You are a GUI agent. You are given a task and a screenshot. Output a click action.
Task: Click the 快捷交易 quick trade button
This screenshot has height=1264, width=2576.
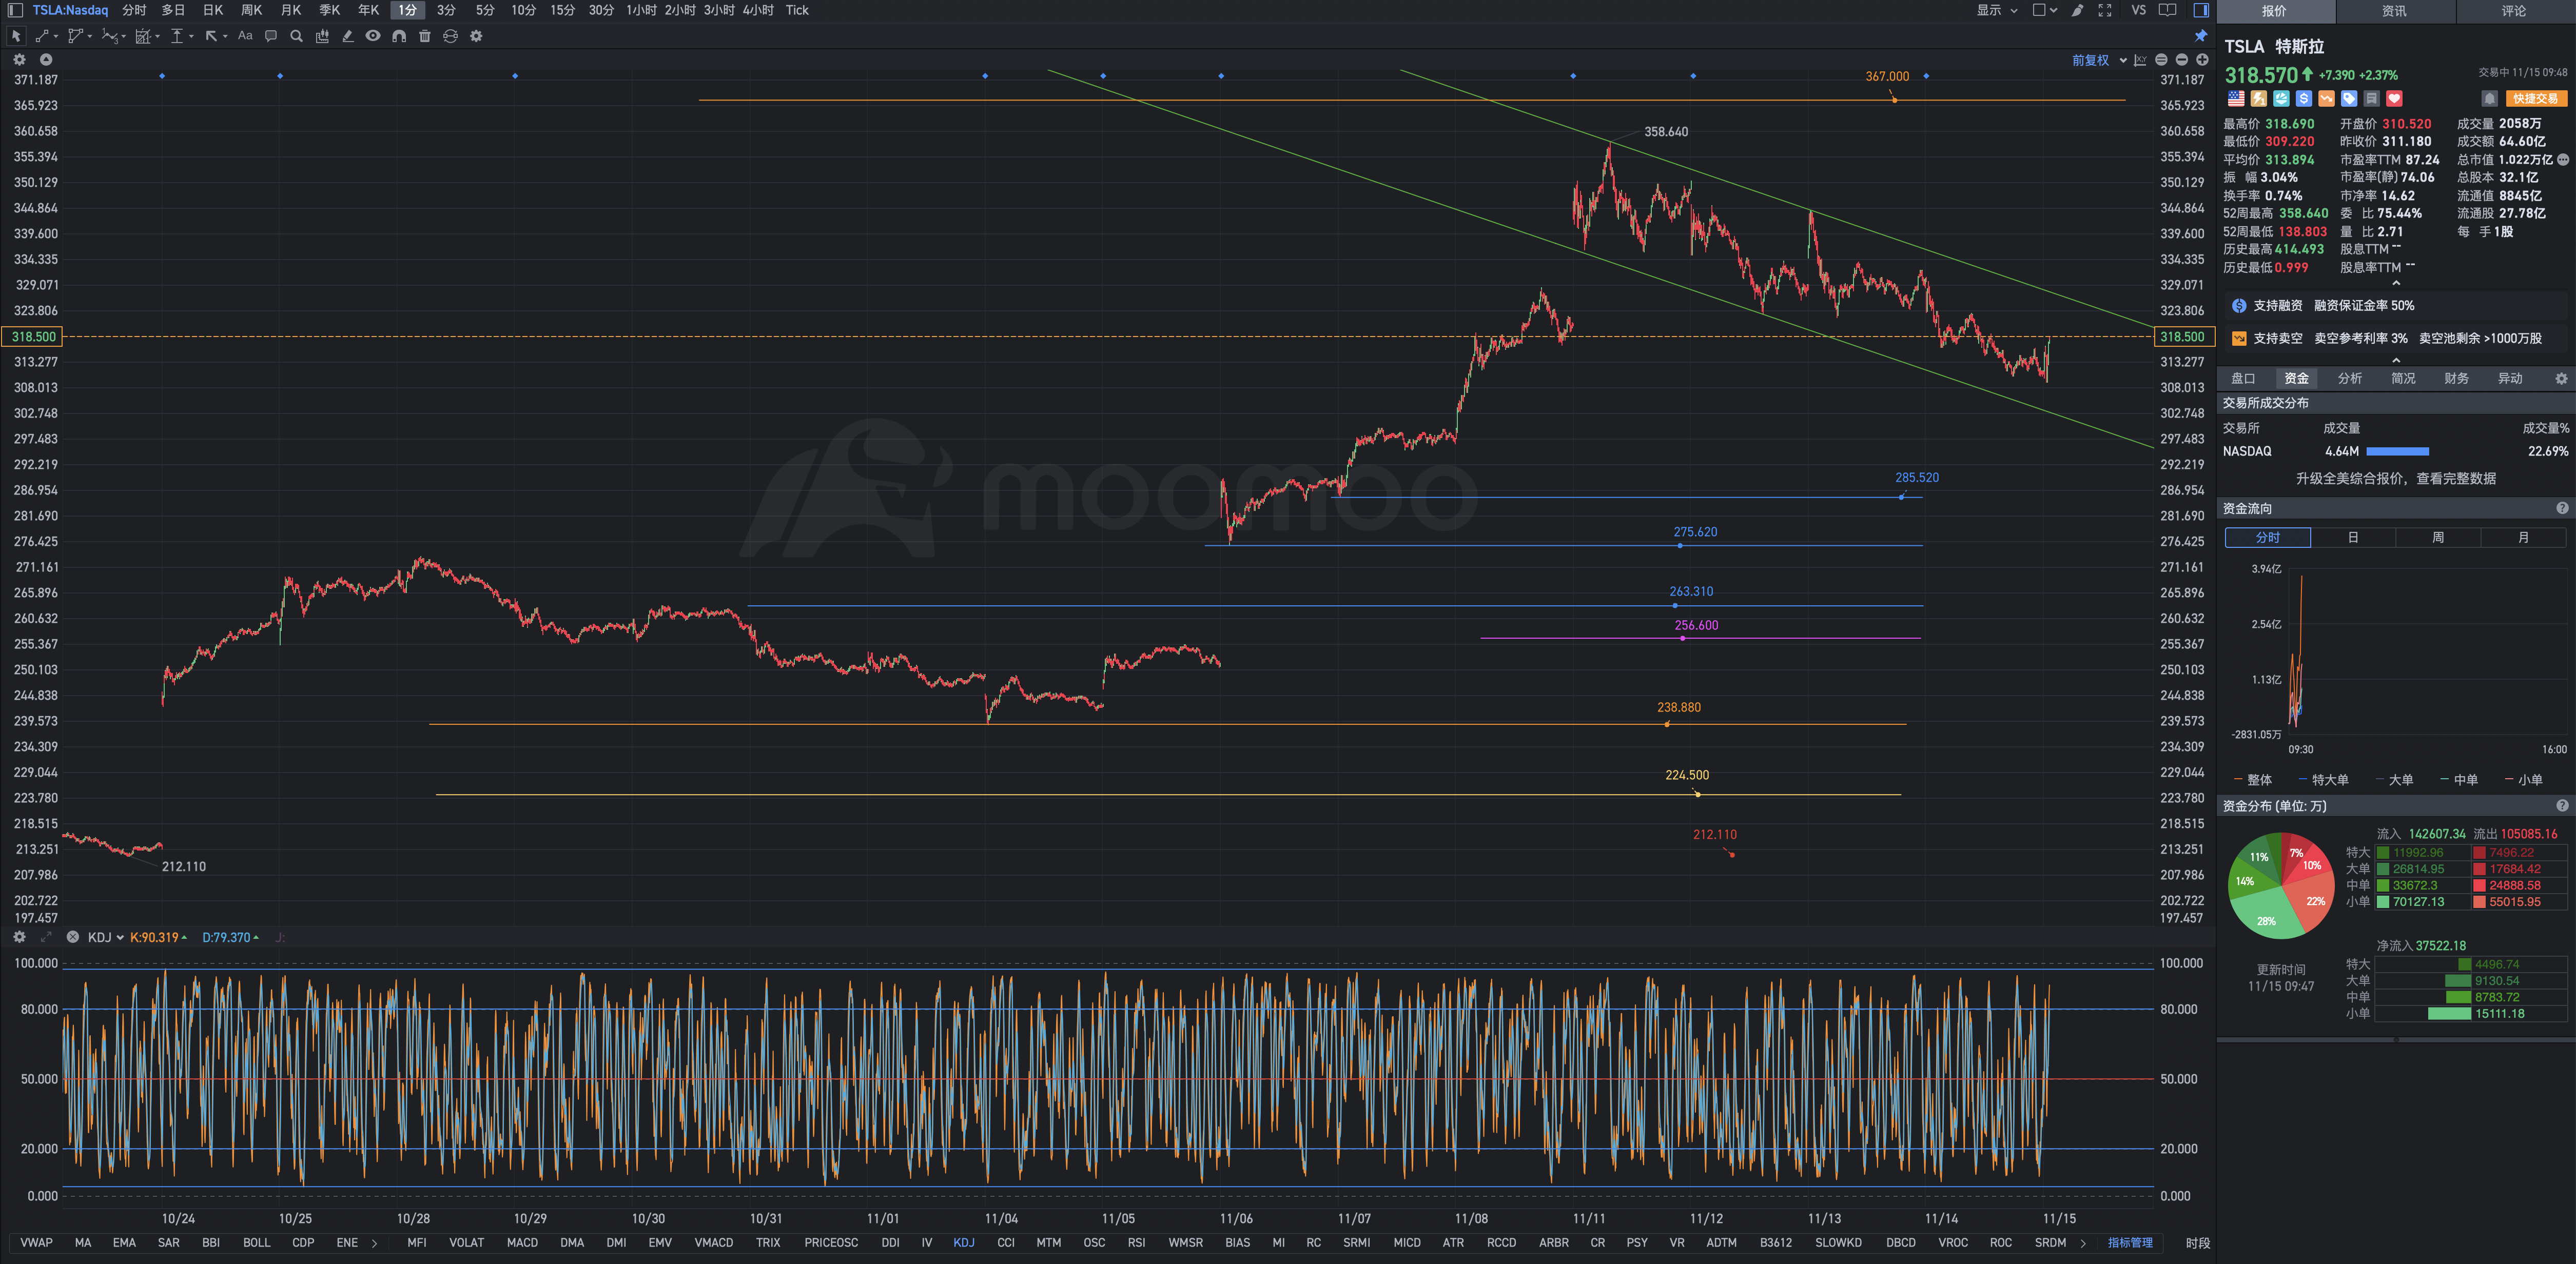coord(2536,98)
